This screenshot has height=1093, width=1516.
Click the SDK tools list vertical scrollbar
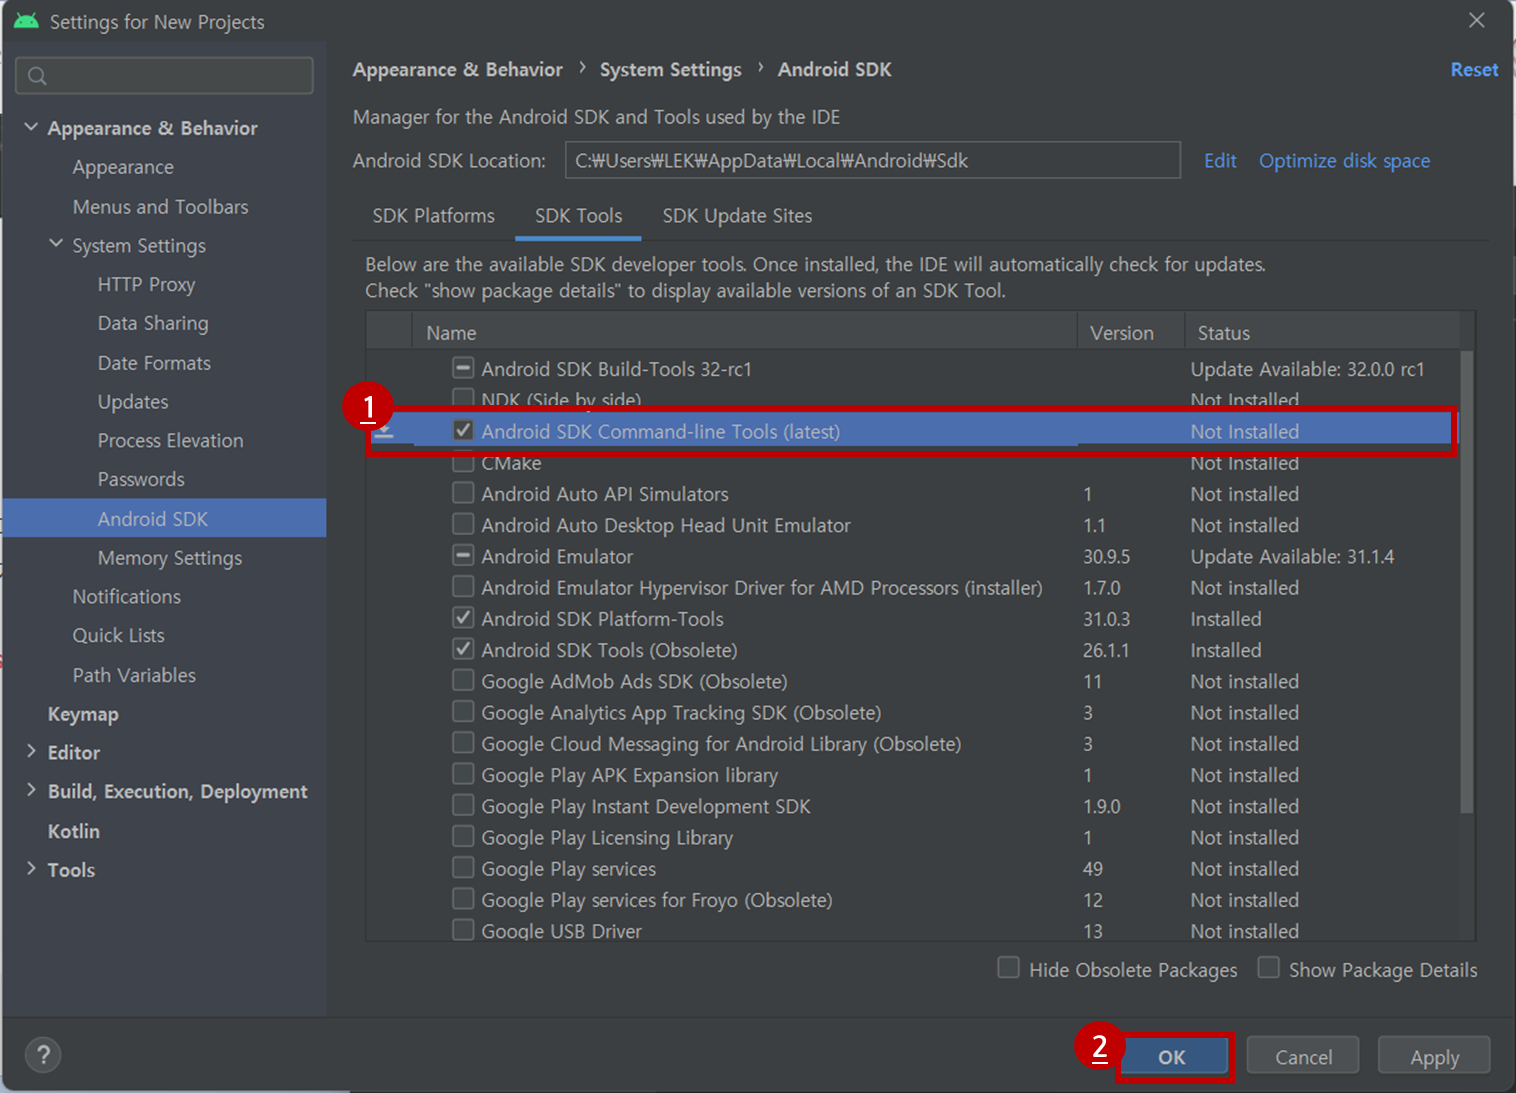click(x=1467, y=581)
